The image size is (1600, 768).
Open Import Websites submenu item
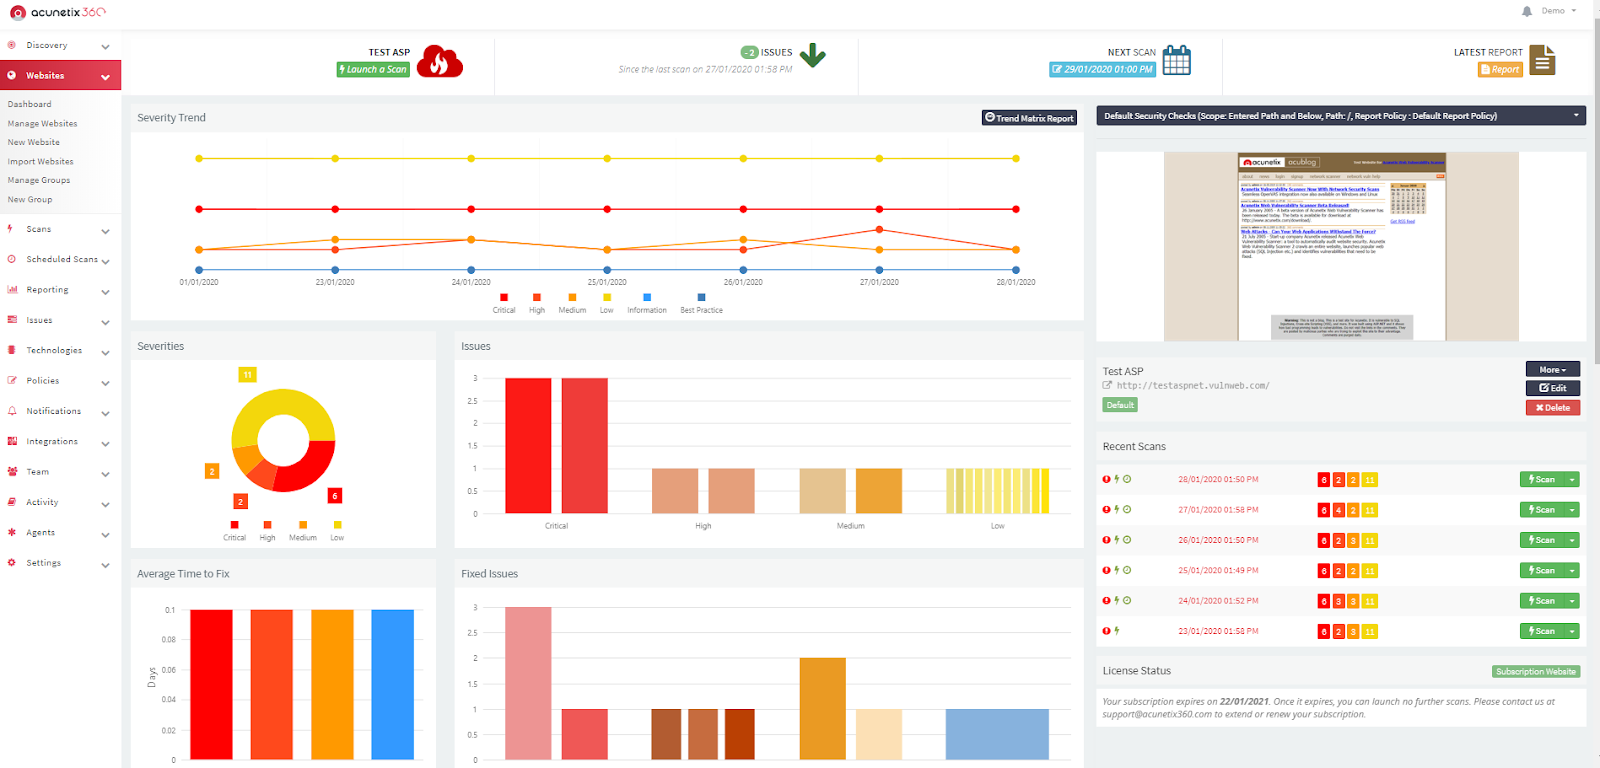pos(40,161)
